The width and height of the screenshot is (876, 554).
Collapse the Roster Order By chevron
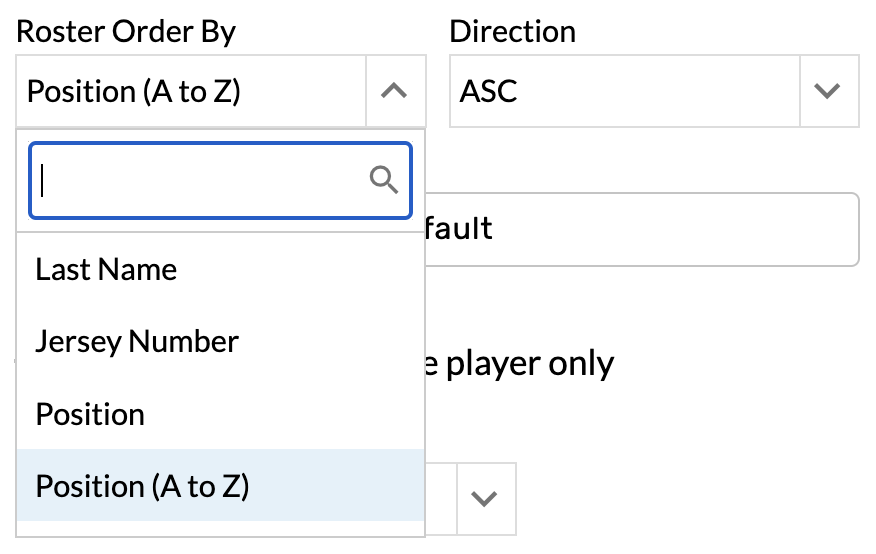[395, 92]
